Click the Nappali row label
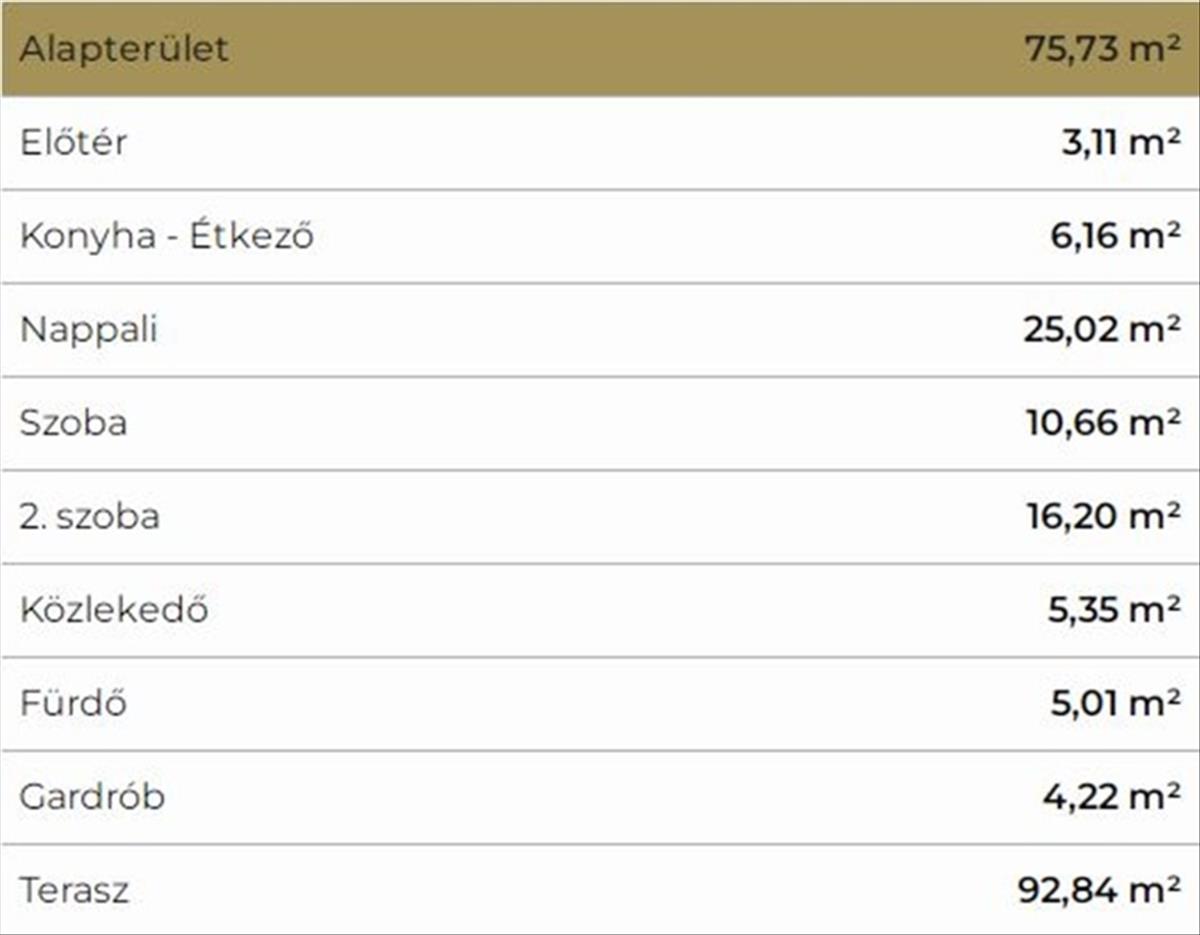The width and height of the screenshot is (1200, 935). coord(89,330)
